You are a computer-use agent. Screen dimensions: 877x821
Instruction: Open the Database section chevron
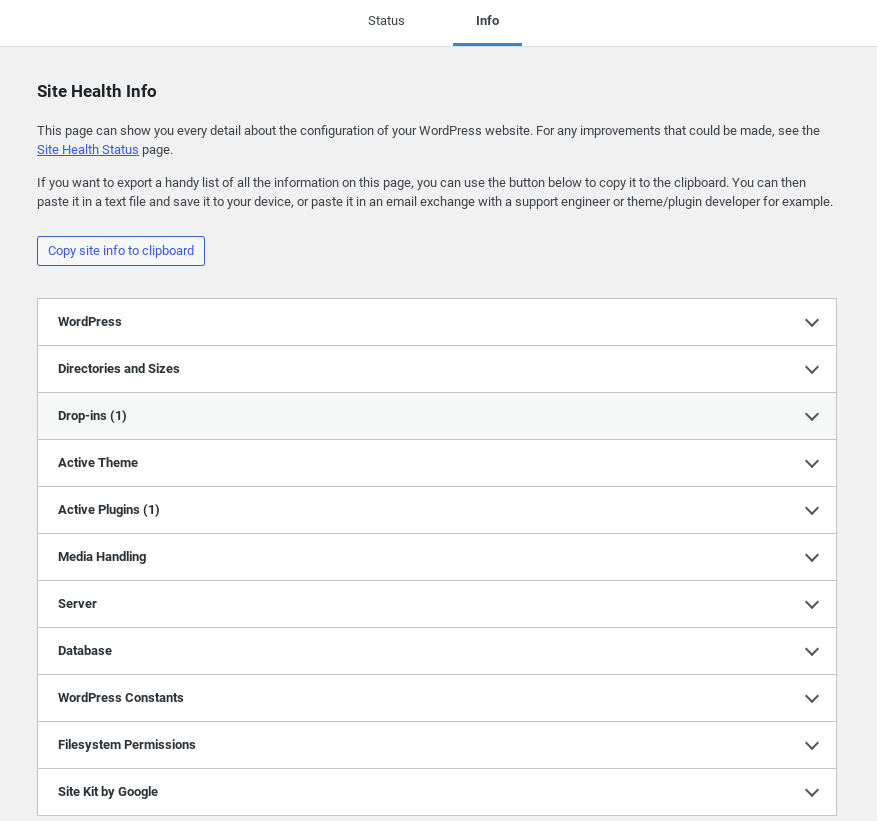(x=811, y=651)
